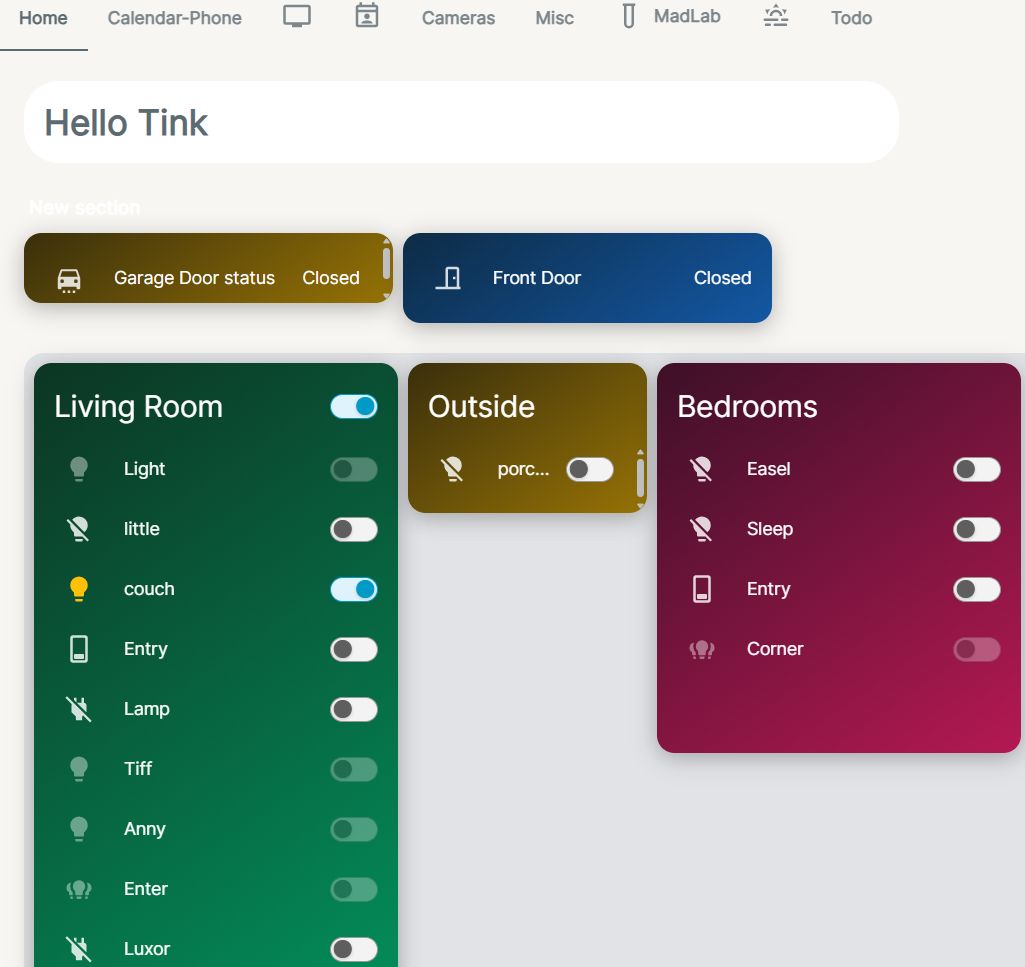Click the Luxor unplugged-plug icon
The height and width of the screenshot is (967, 1025).
tap(79, 949)
